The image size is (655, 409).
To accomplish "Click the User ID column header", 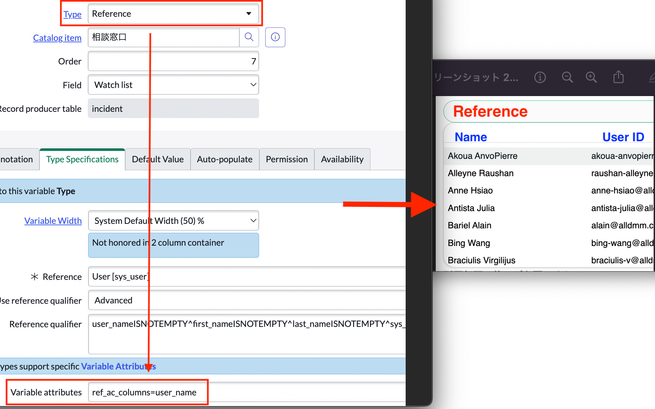I will (x=623, y=137).
